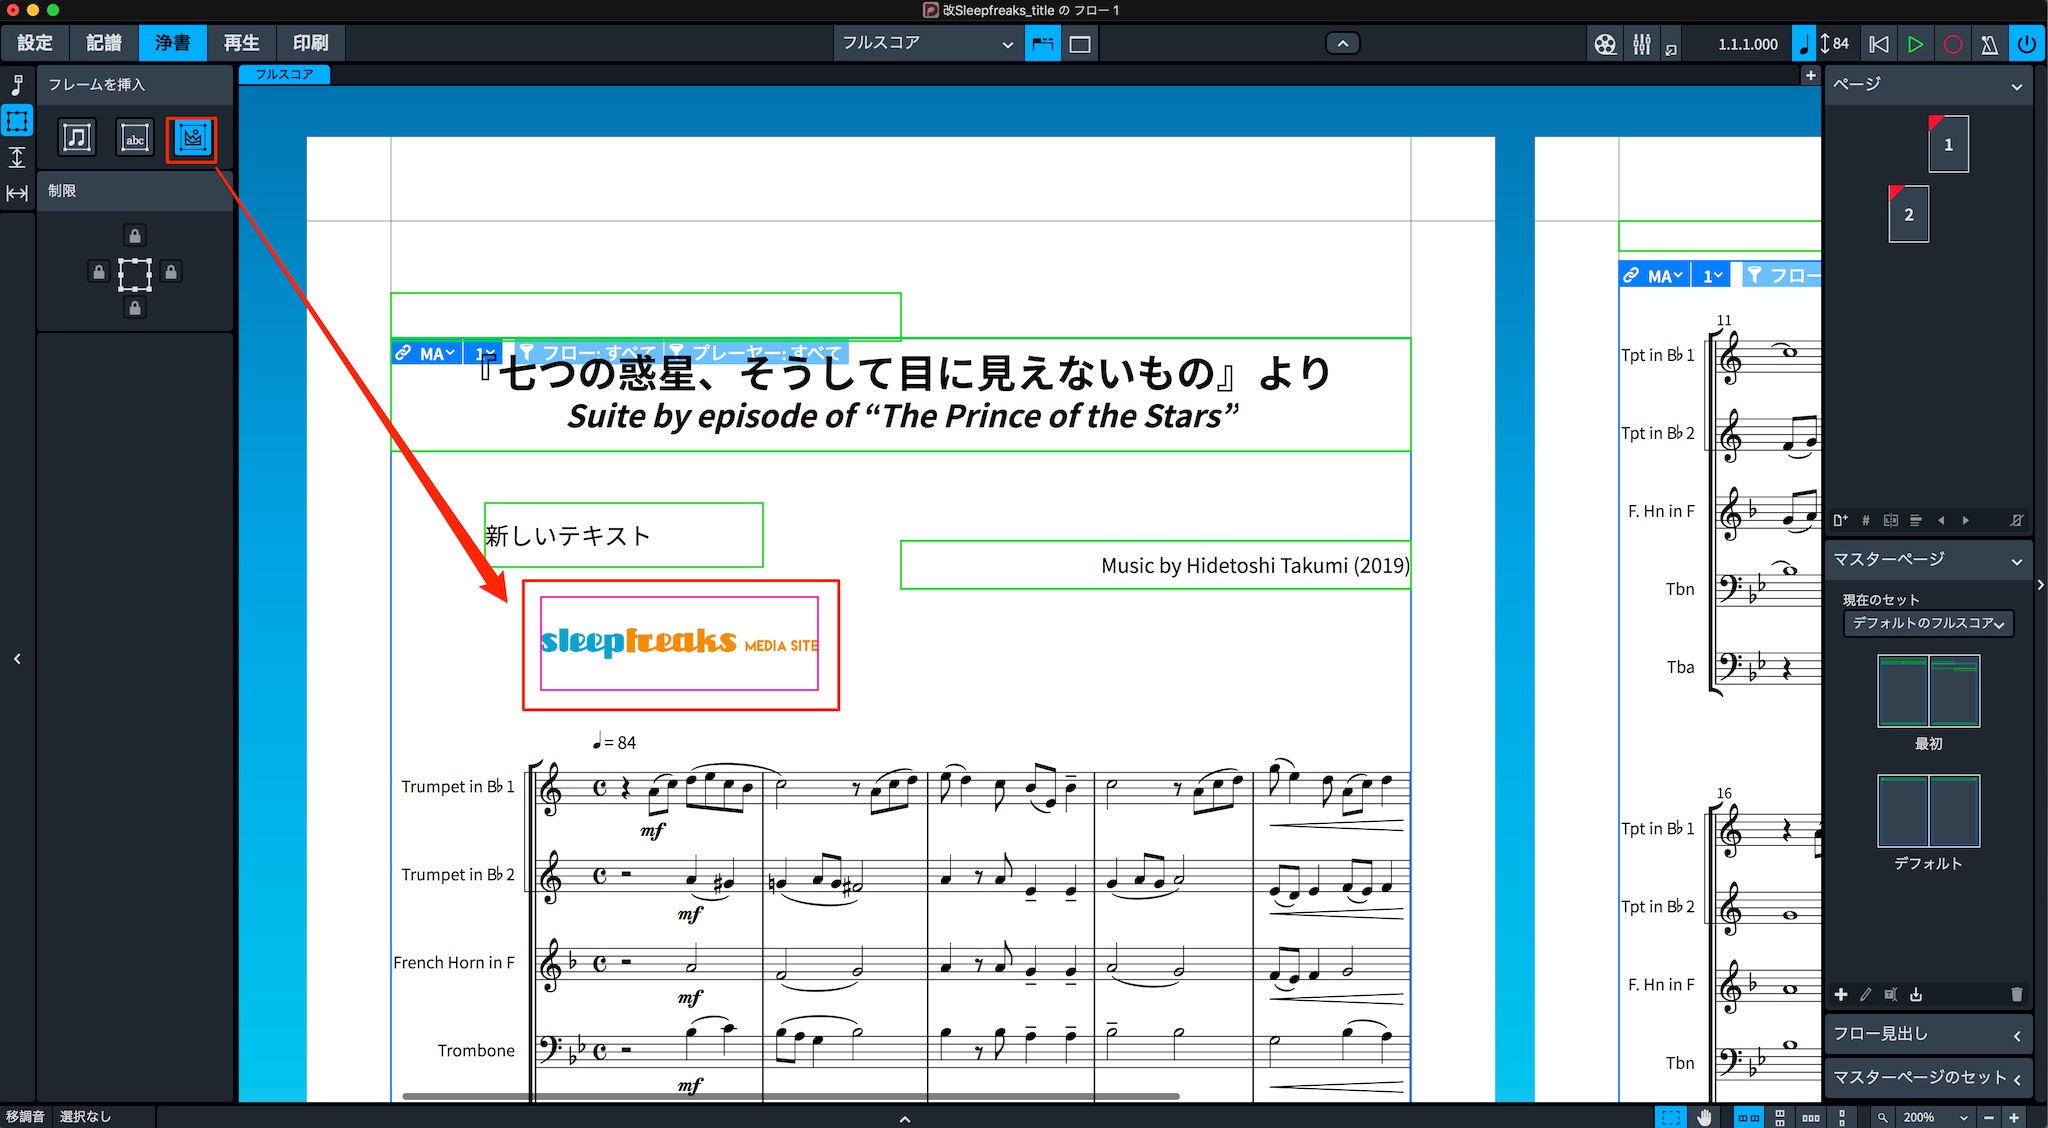Click the green play button
This screenshot has width=2048, height=1128.
(x=1915, y=44)
